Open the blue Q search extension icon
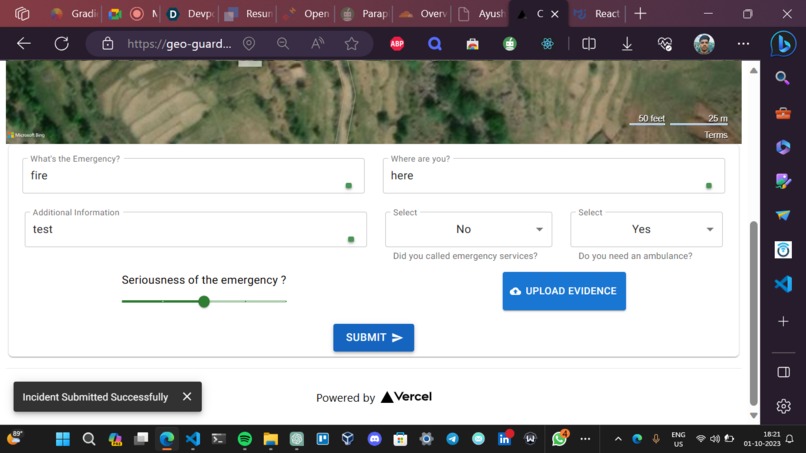This screenshot has width=806, height=453. pyautogui.click(x=435, y=44)
